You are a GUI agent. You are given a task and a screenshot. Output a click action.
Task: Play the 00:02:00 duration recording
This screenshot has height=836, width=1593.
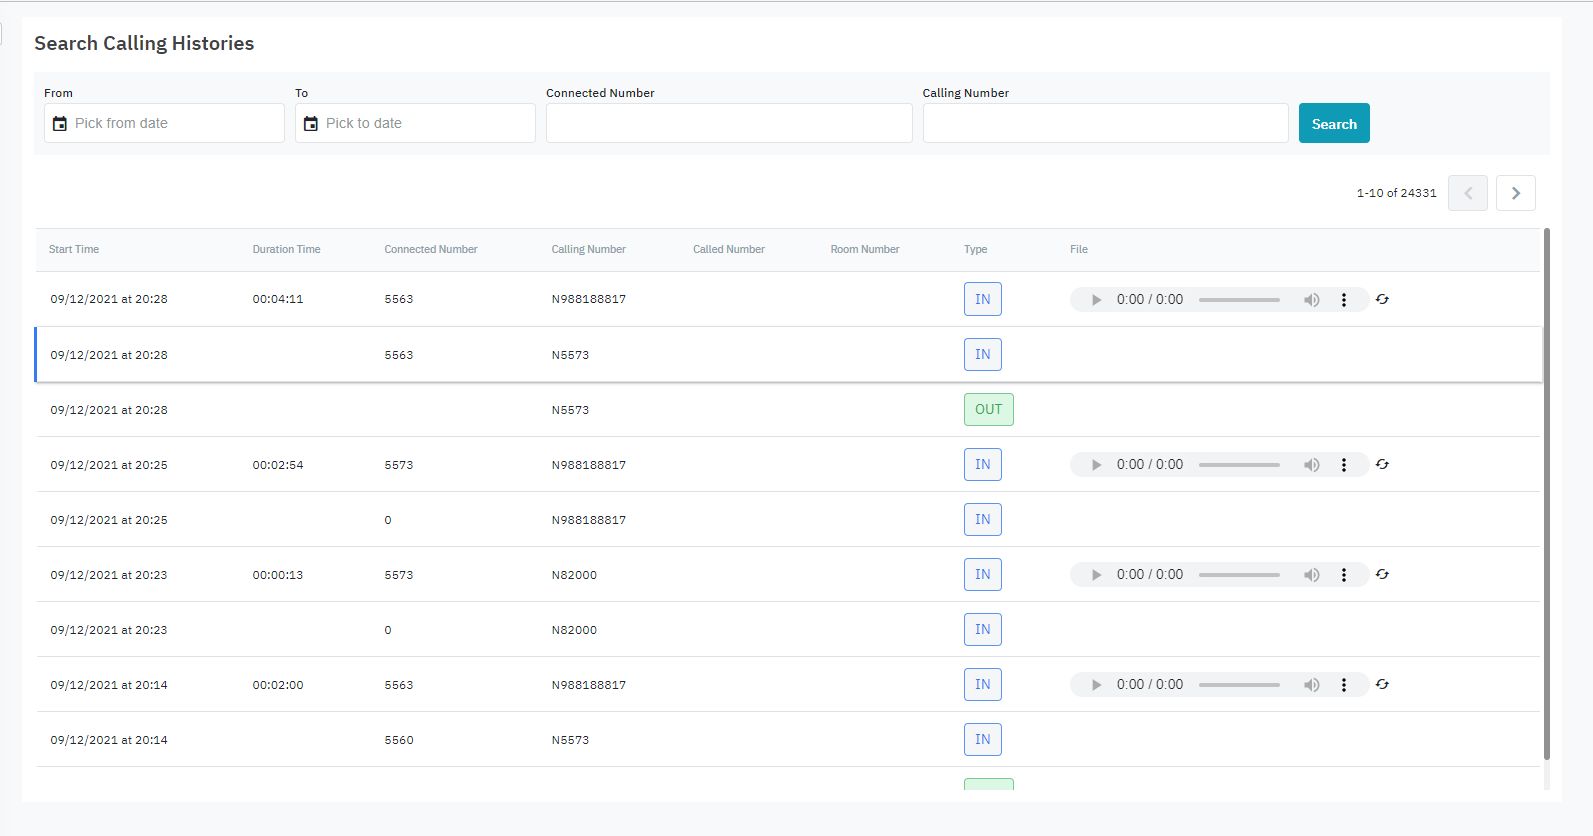[1096, 685]
